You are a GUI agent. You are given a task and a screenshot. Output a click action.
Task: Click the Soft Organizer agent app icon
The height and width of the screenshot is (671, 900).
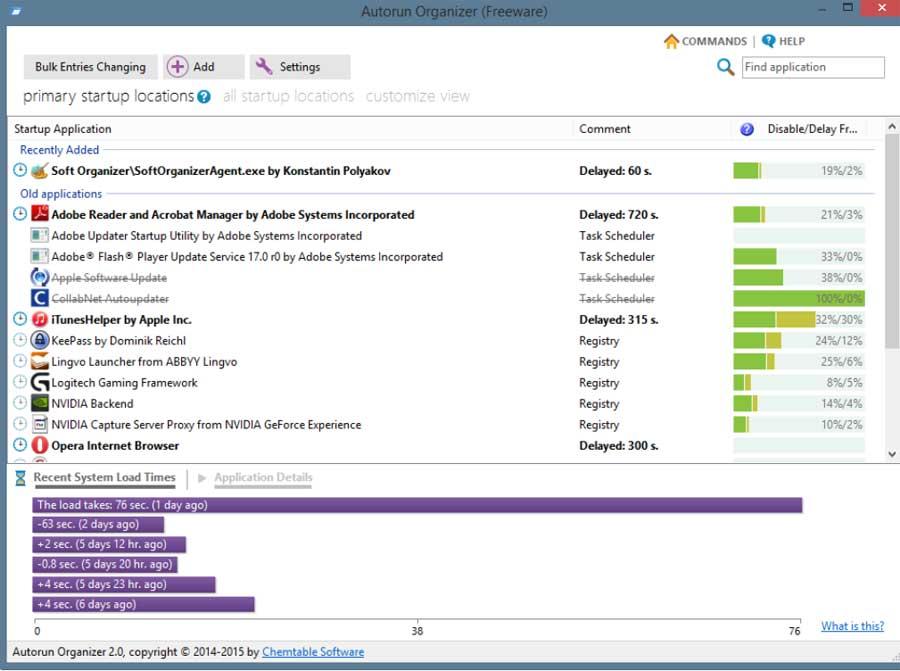(x=40, y=170)
